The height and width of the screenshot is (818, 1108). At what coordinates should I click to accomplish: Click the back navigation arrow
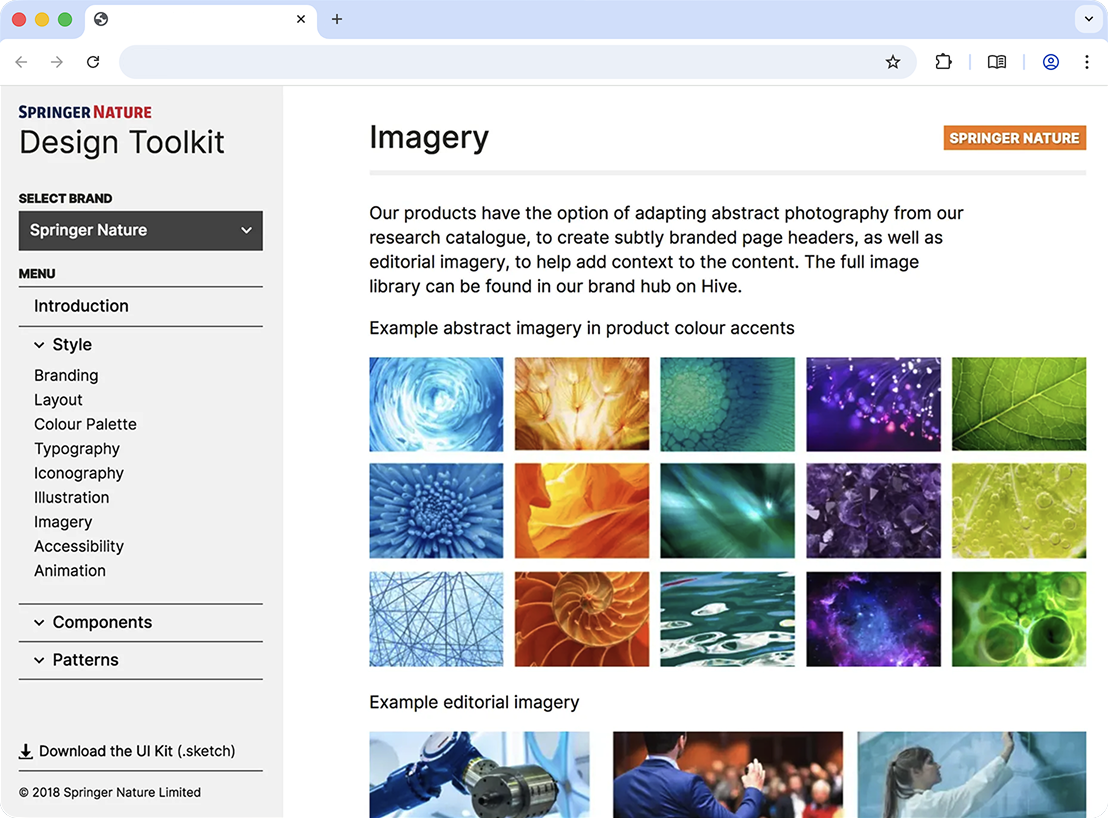tap(21, 62)
